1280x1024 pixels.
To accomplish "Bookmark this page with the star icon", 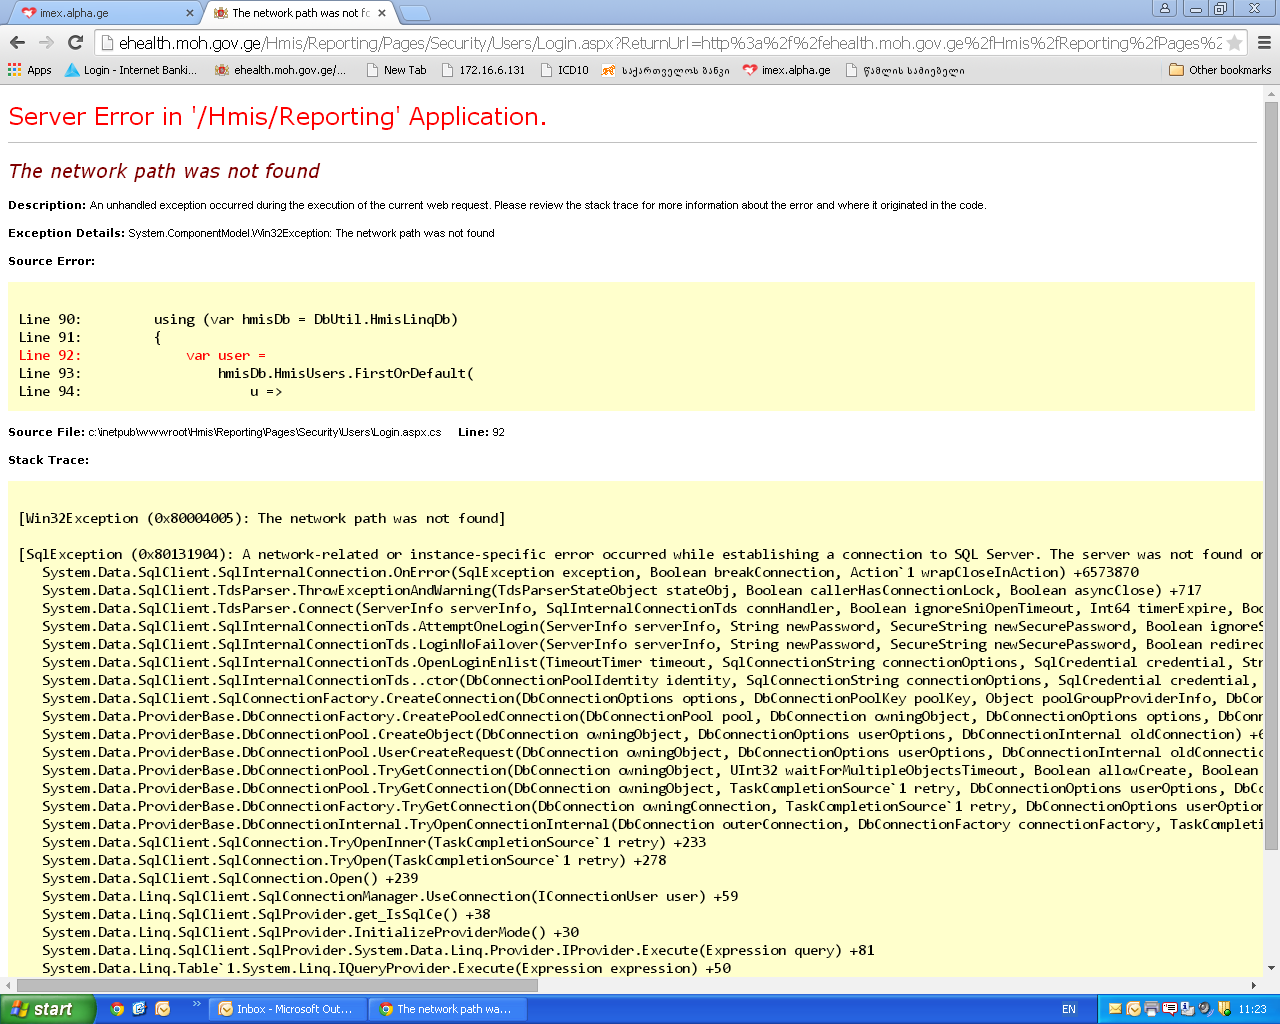I will [1234, 43].
